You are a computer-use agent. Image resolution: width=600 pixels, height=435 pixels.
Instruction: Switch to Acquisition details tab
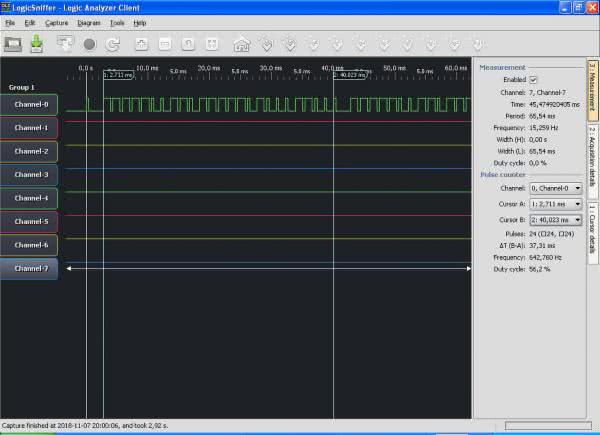[592, 157]
